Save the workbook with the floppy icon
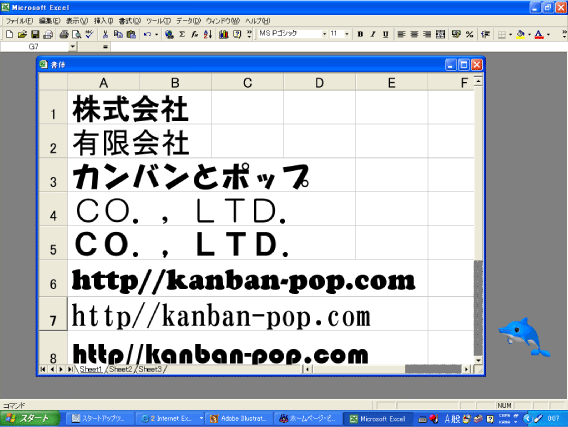Screen dimensions: 568x427 (x=35, y=34)
